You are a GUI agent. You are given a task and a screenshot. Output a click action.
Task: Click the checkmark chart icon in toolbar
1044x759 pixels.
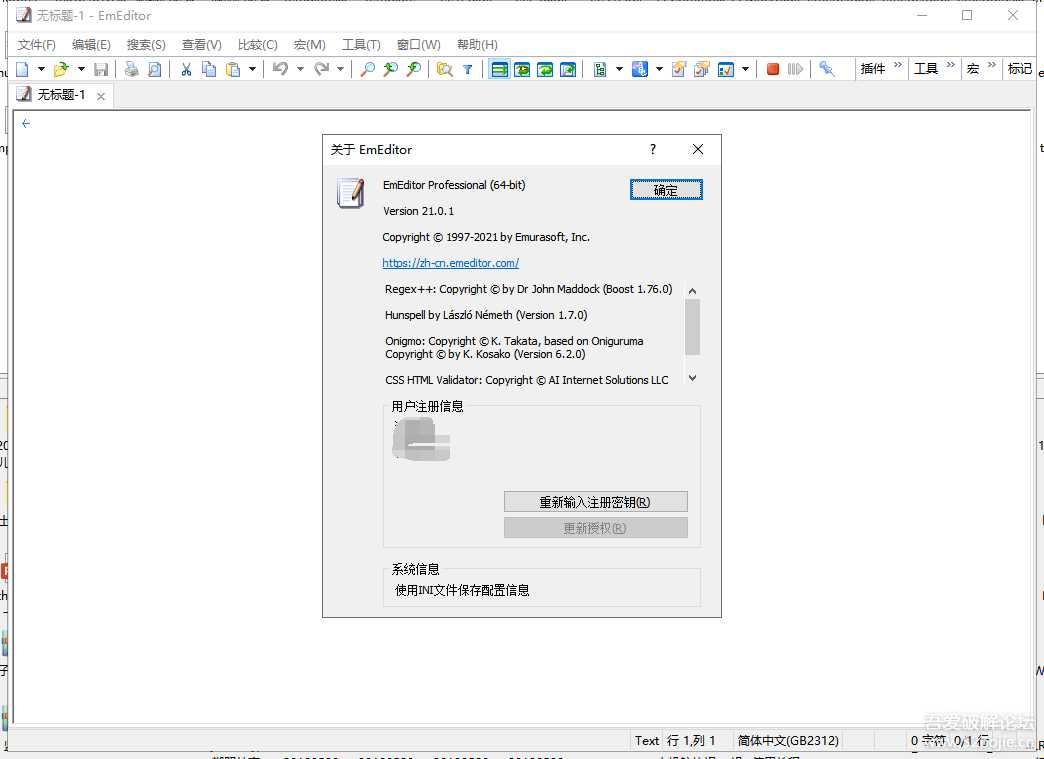coord(726,69)
